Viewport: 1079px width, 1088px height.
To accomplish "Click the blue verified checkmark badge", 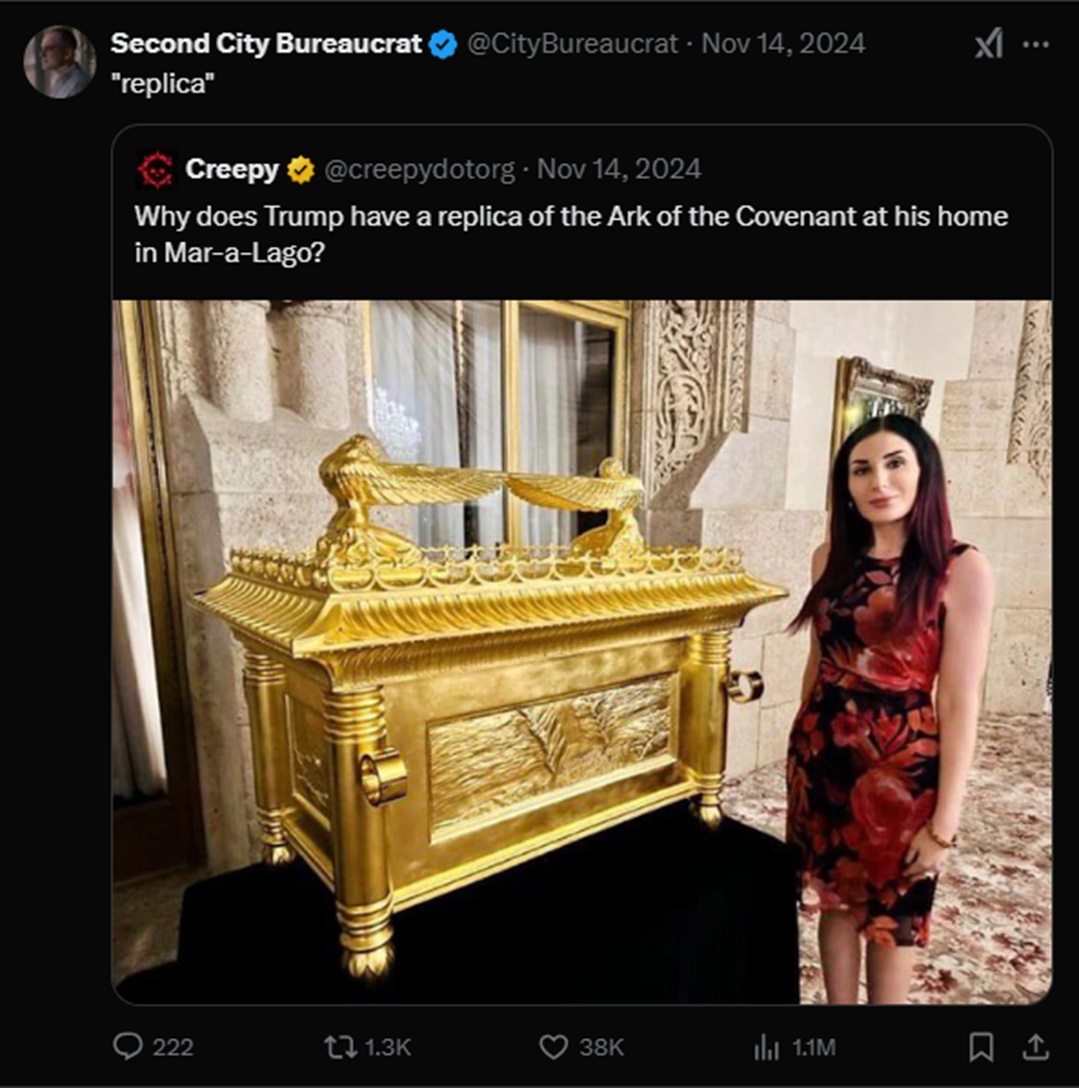I will (x=443, y=44).
